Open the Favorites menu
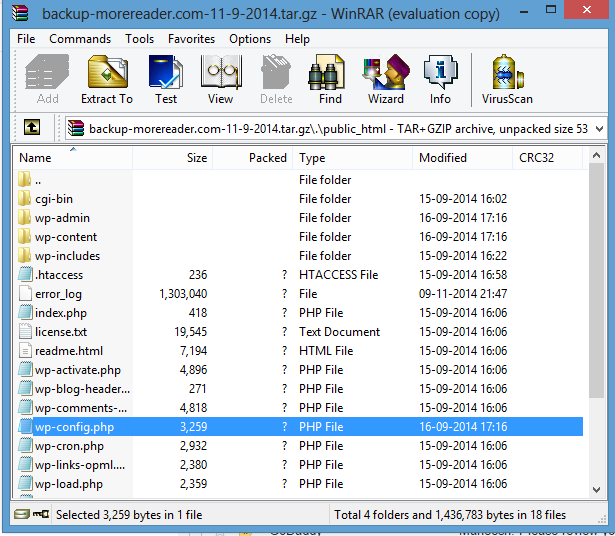The width and height of the screenshot is (615, 536). [x=191, y=39]
